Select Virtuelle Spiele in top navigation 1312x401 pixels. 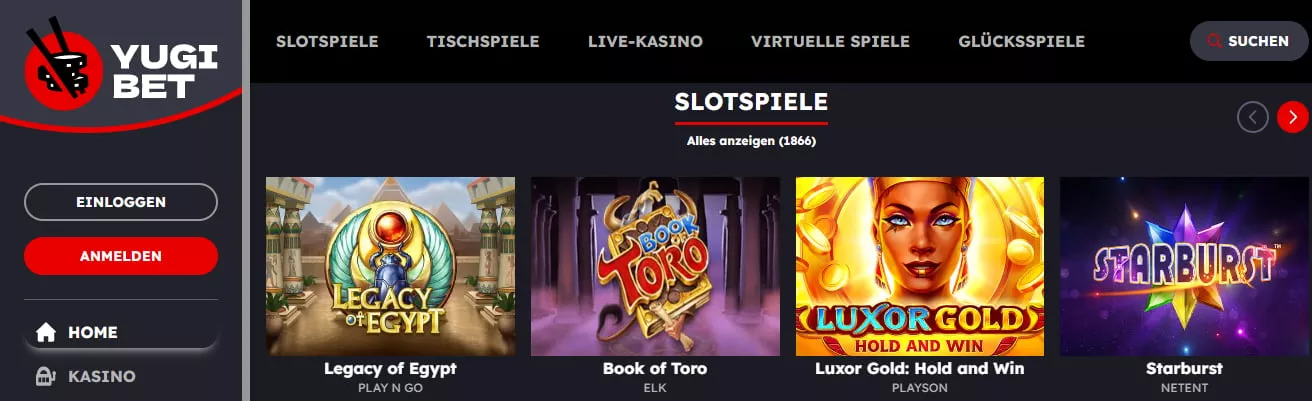coord(830,41)
